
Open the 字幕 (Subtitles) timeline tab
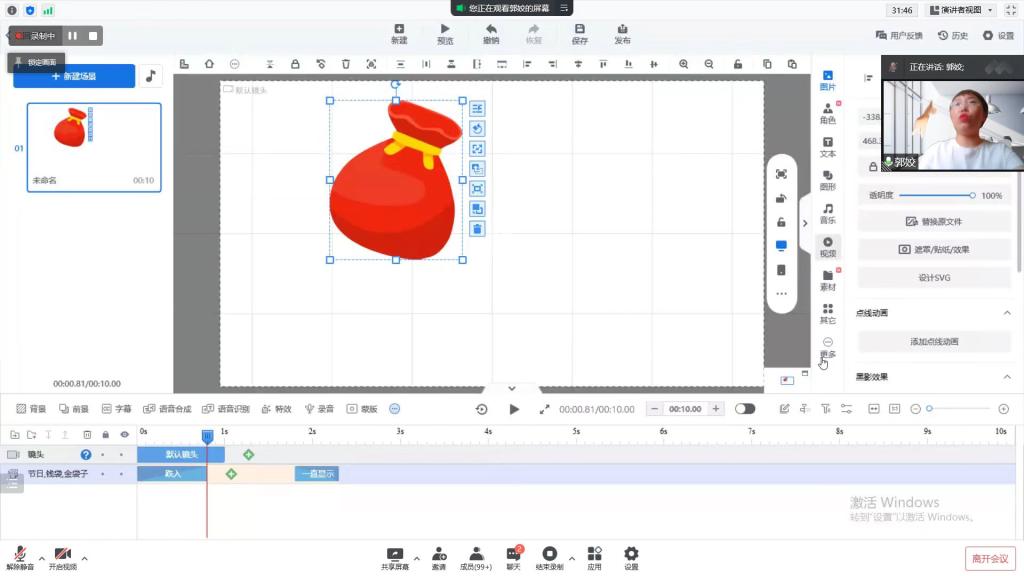(x=116, y=409)
